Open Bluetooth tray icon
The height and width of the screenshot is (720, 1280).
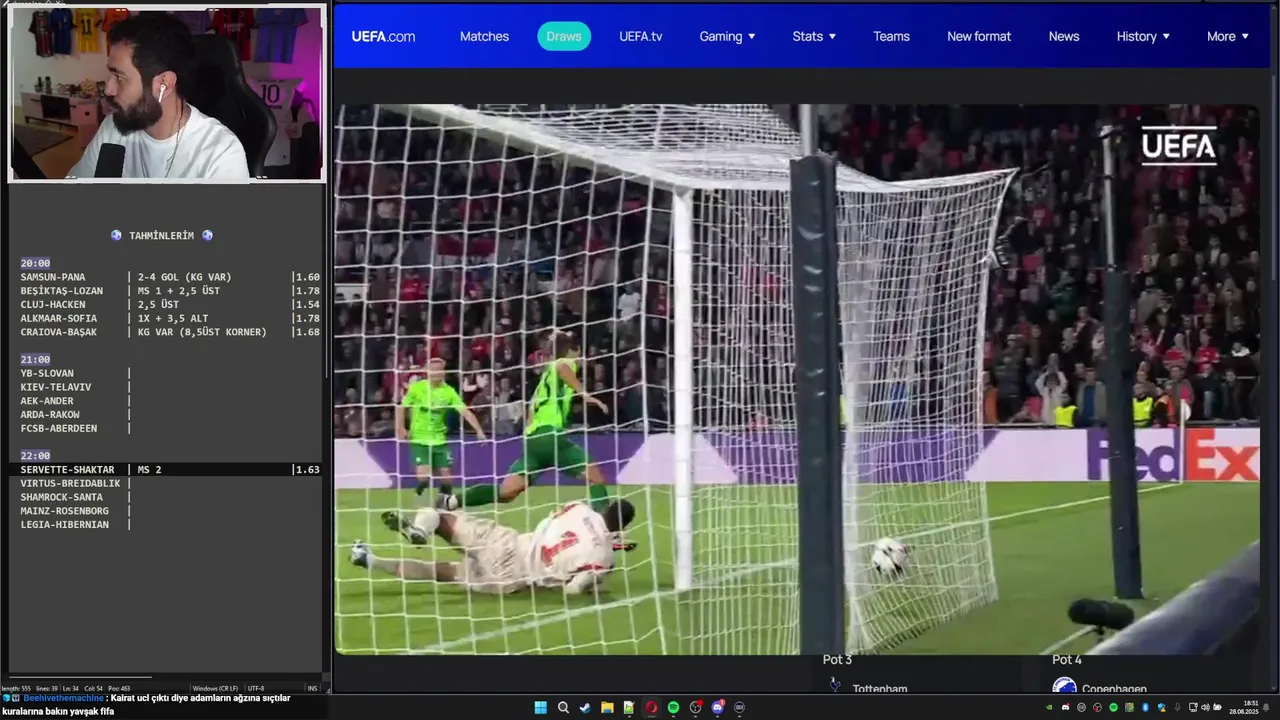[1145, 707]
